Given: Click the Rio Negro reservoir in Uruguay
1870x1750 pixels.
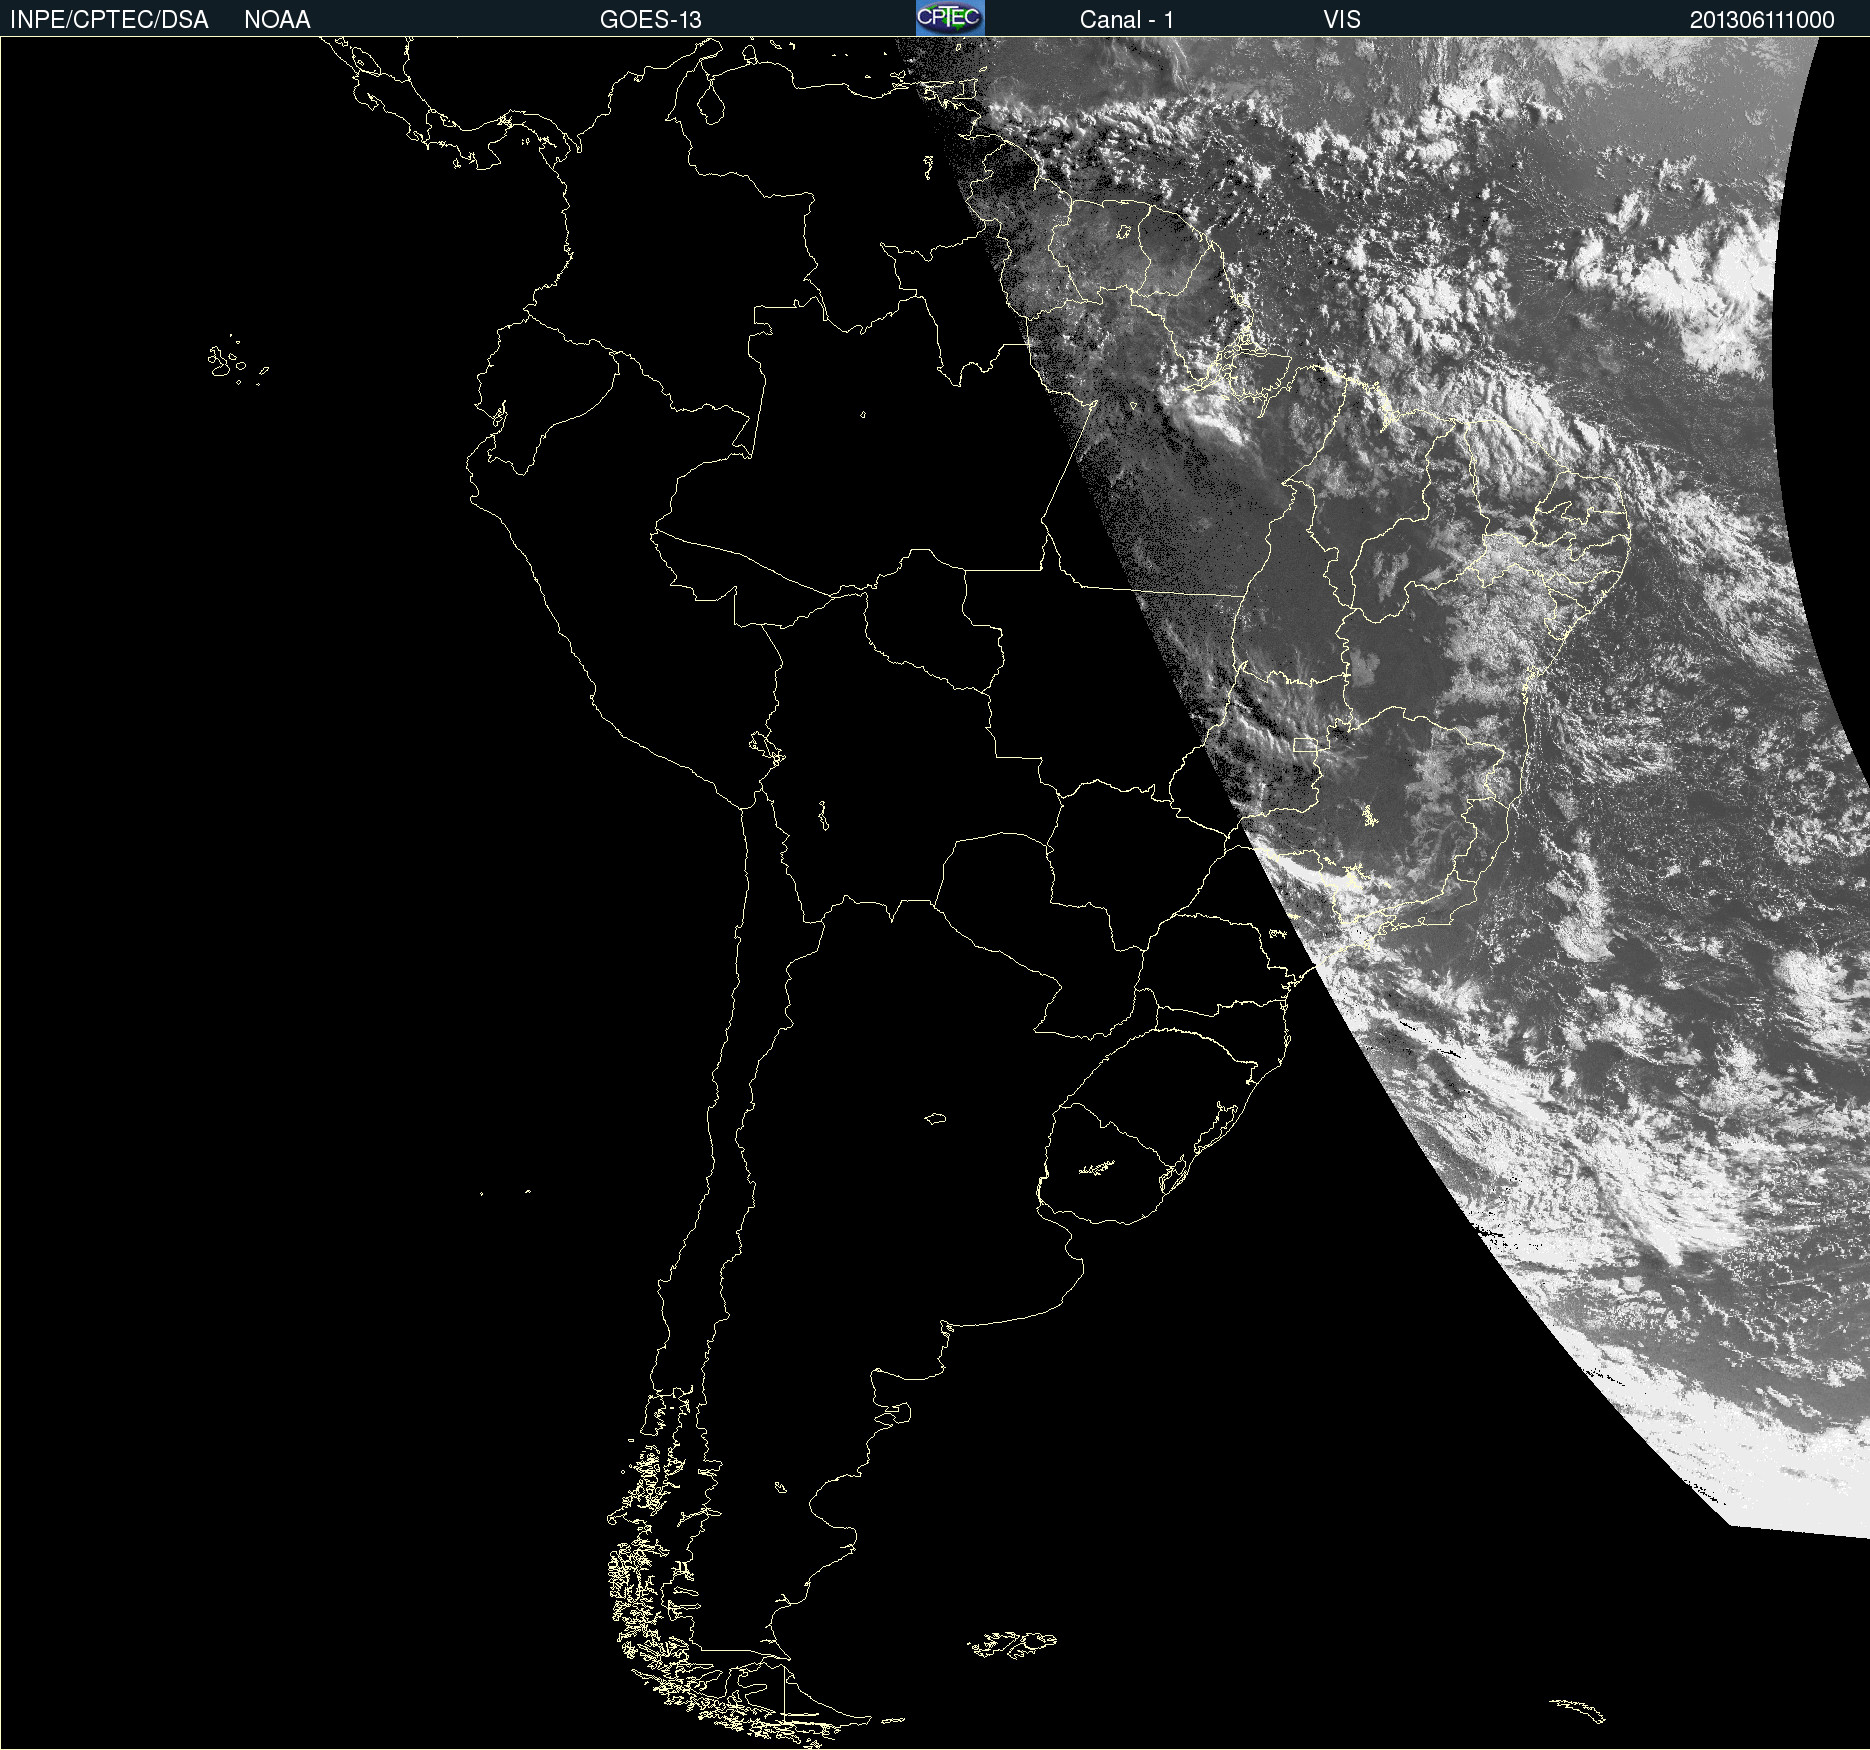Looking at the screenshot, I should click(1096, 1167).
